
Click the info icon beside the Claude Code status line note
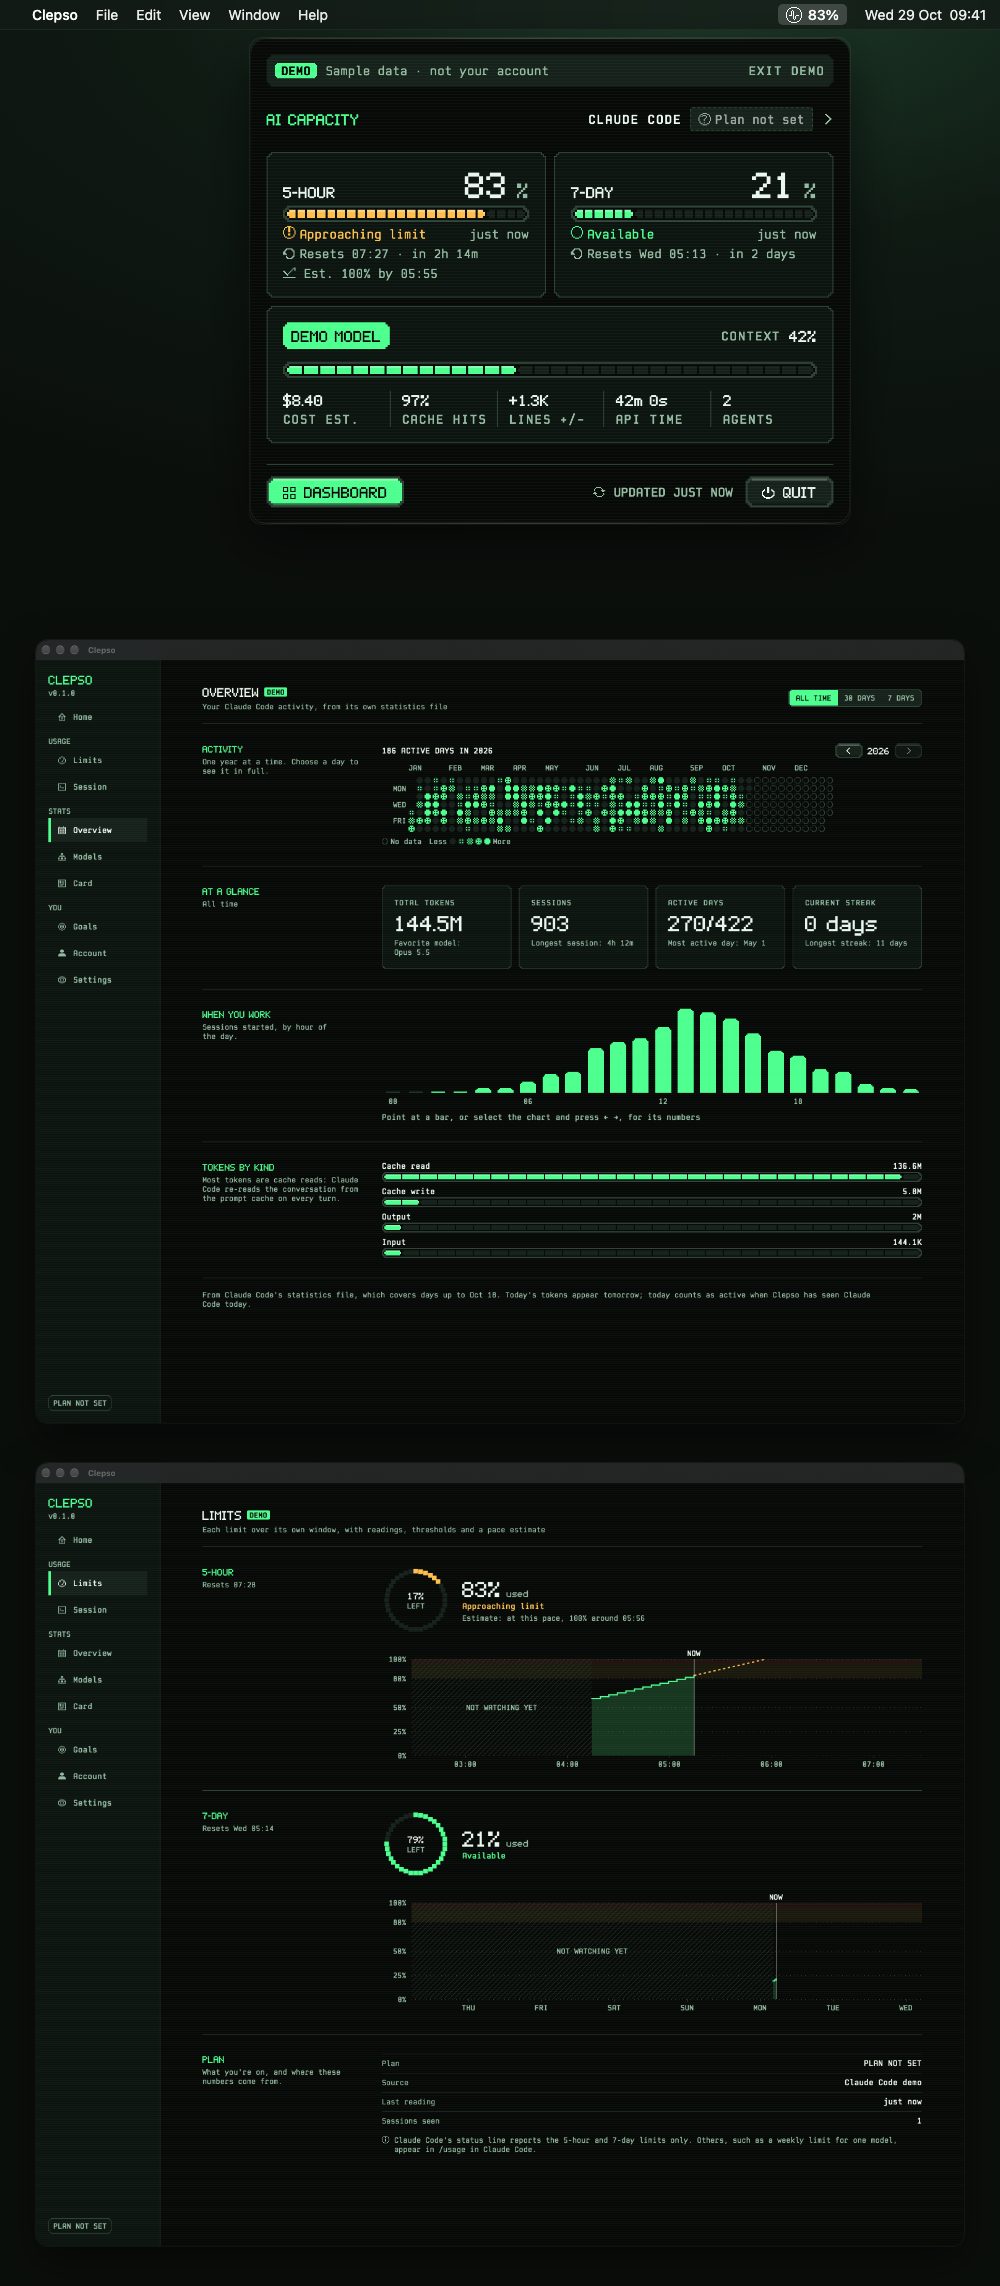385,2140
